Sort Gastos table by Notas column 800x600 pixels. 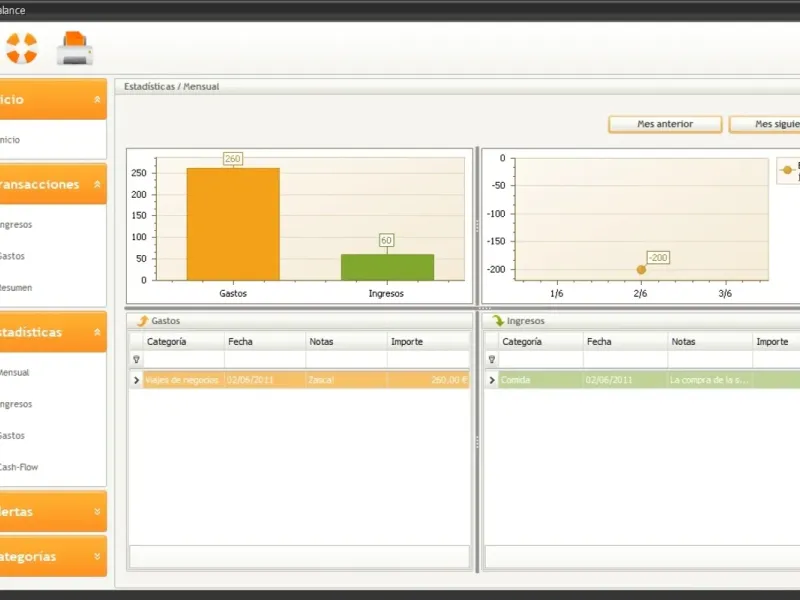[346, 341]
